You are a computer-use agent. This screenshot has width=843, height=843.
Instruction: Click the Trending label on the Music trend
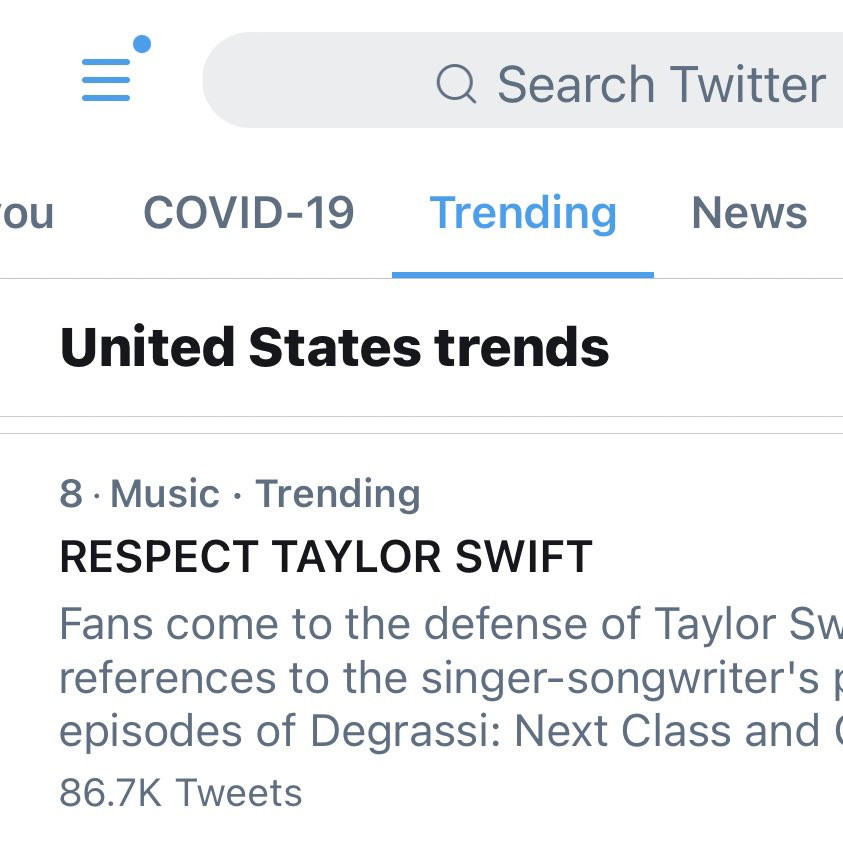click(x=337, y=493)
